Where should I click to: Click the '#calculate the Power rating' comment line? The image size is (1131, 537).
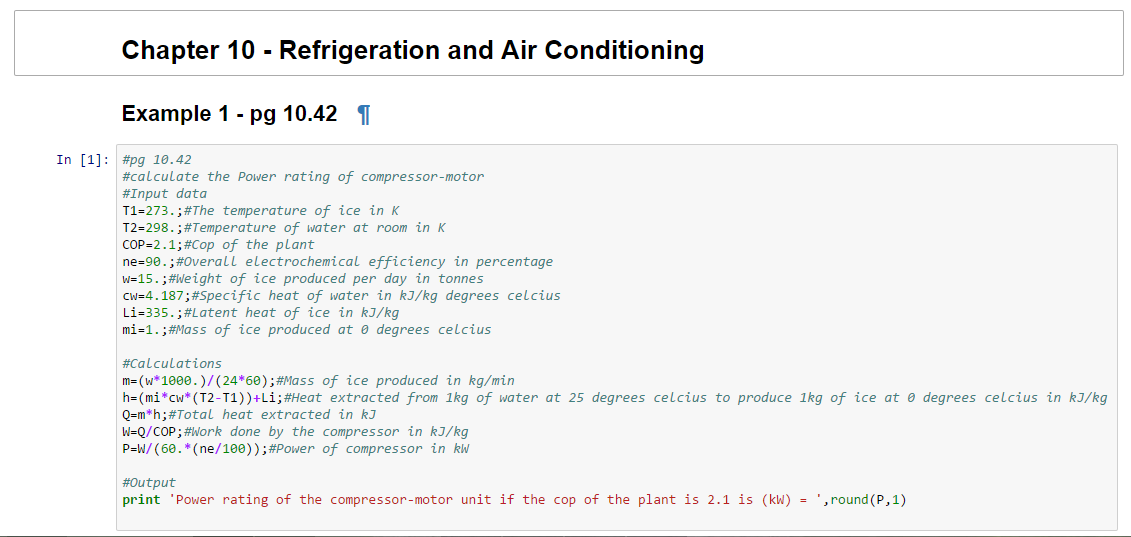(302, 177)
